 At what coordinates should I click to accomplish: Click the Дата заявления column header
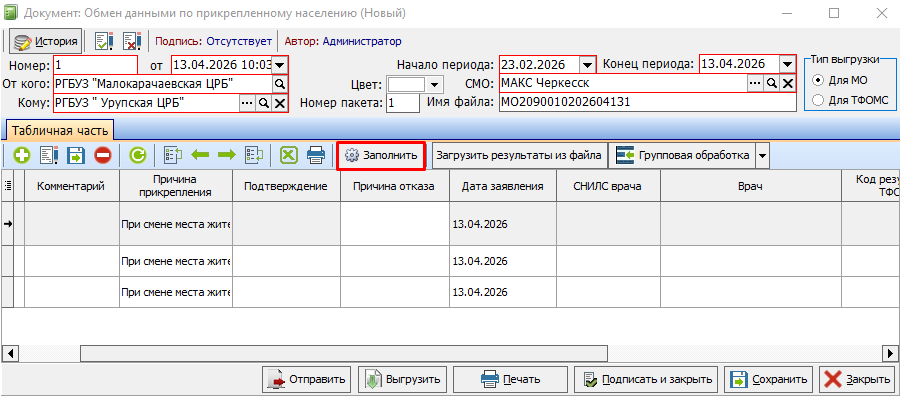click(503, 185)
